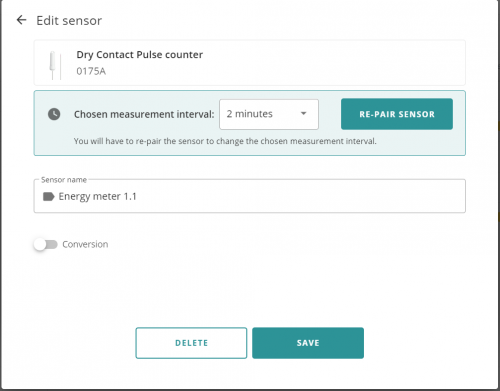Click the sensor ID 0175A

pyautogui.click(x=91, y=71)
